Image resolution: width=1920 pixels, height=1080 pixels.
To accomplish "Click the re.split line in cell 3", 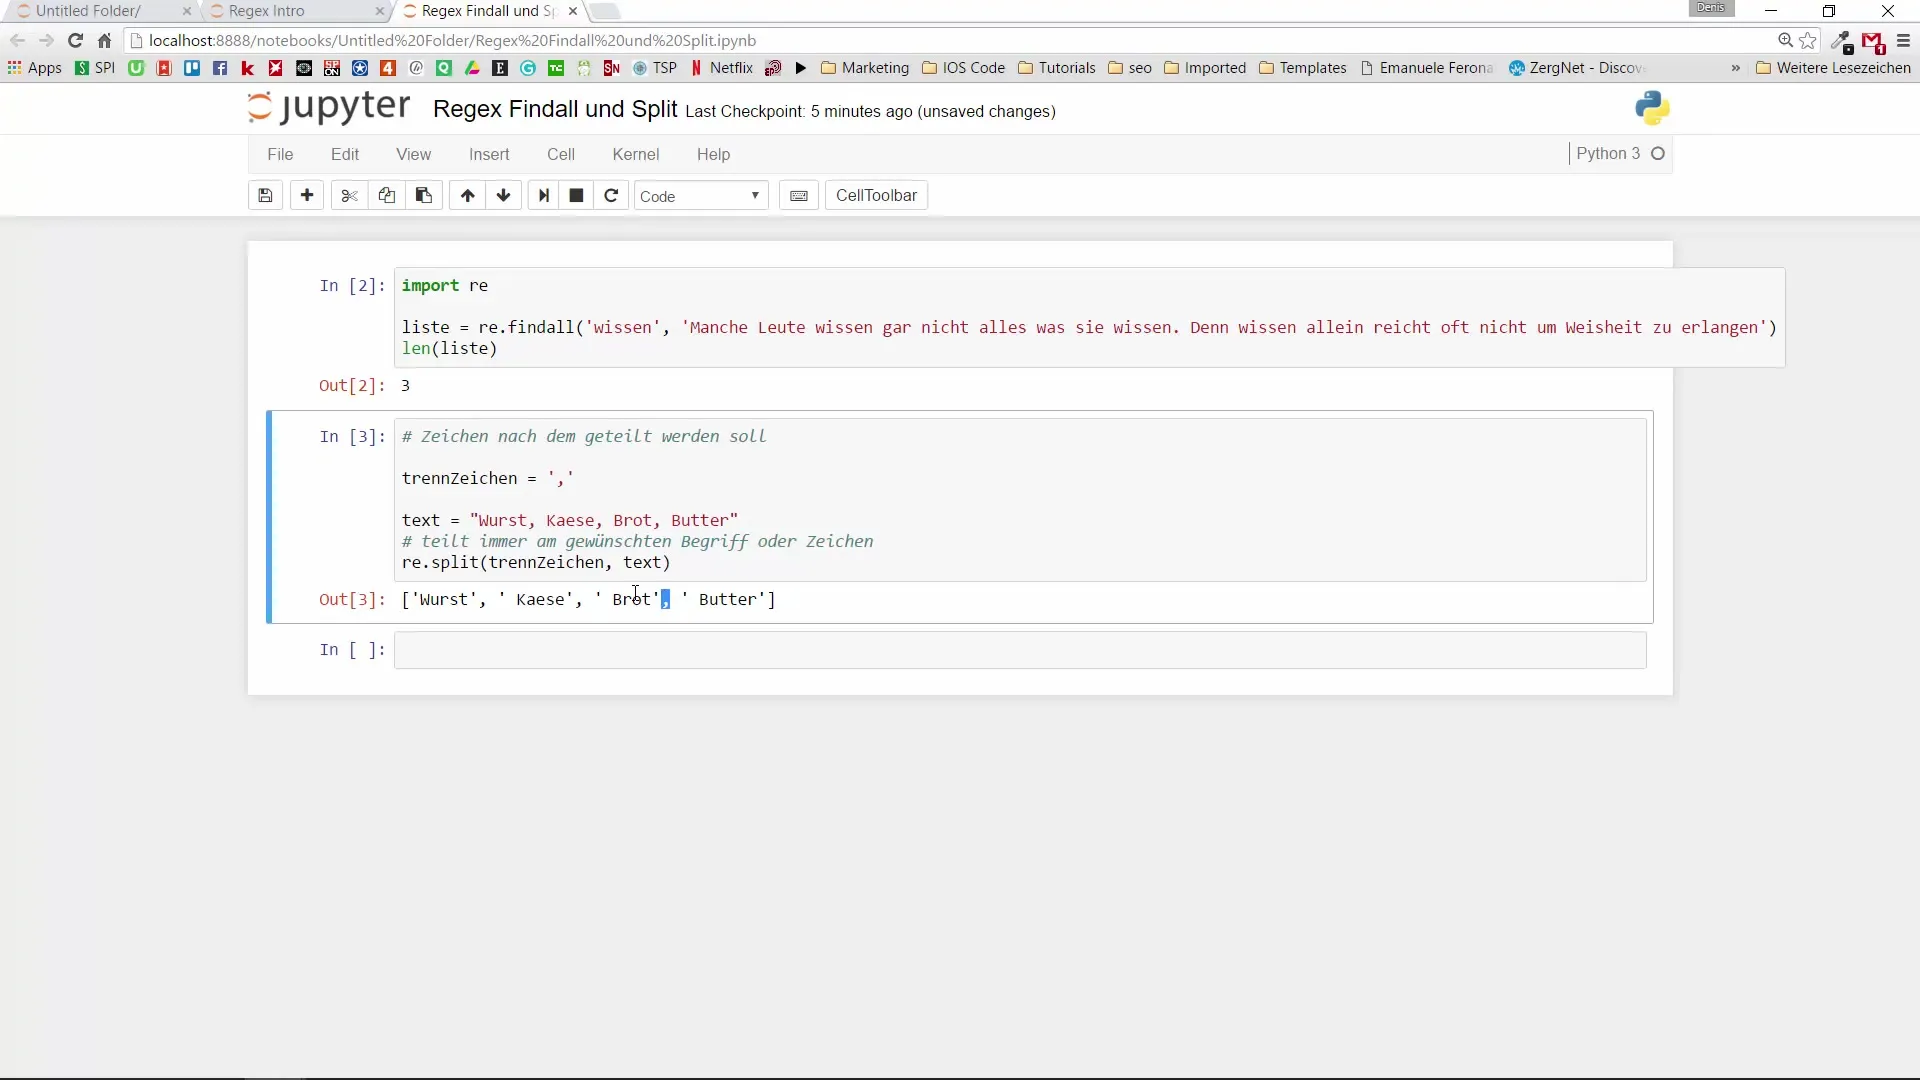I will tap(536, 563).
